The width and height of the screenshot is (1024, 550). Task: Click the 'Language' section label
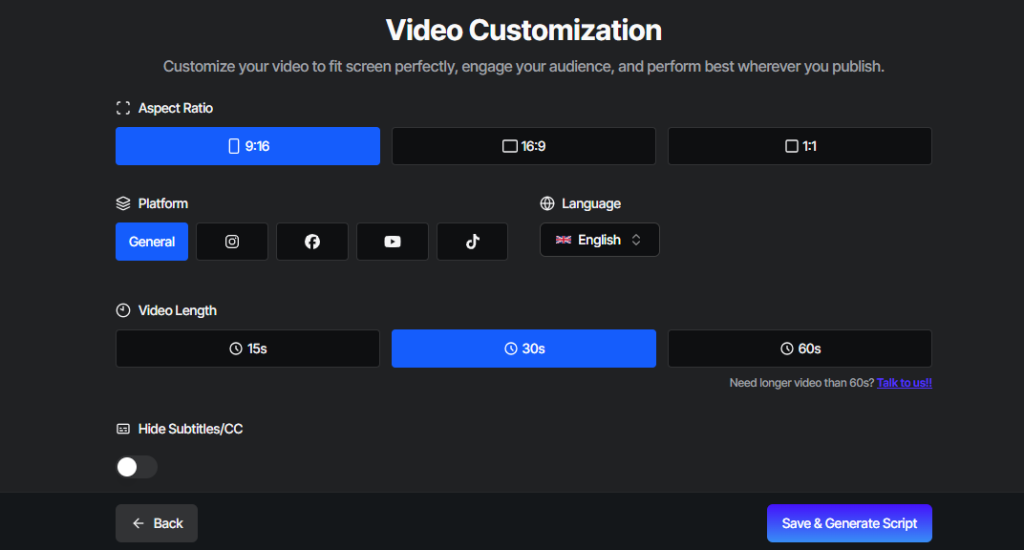click(x=591, y=204)
